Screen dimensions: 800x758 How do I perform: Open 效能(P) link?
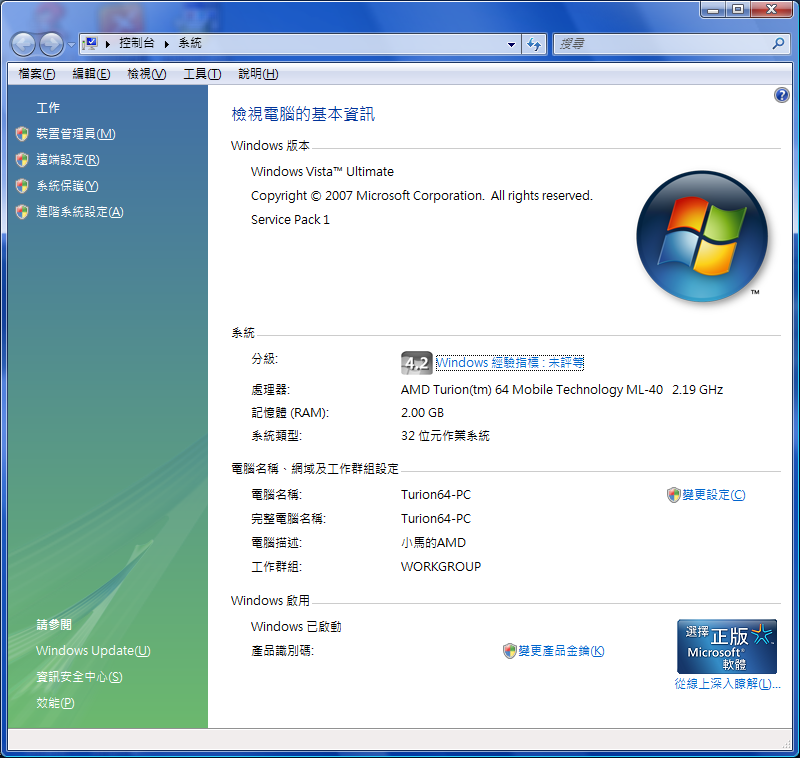point(55,703)
